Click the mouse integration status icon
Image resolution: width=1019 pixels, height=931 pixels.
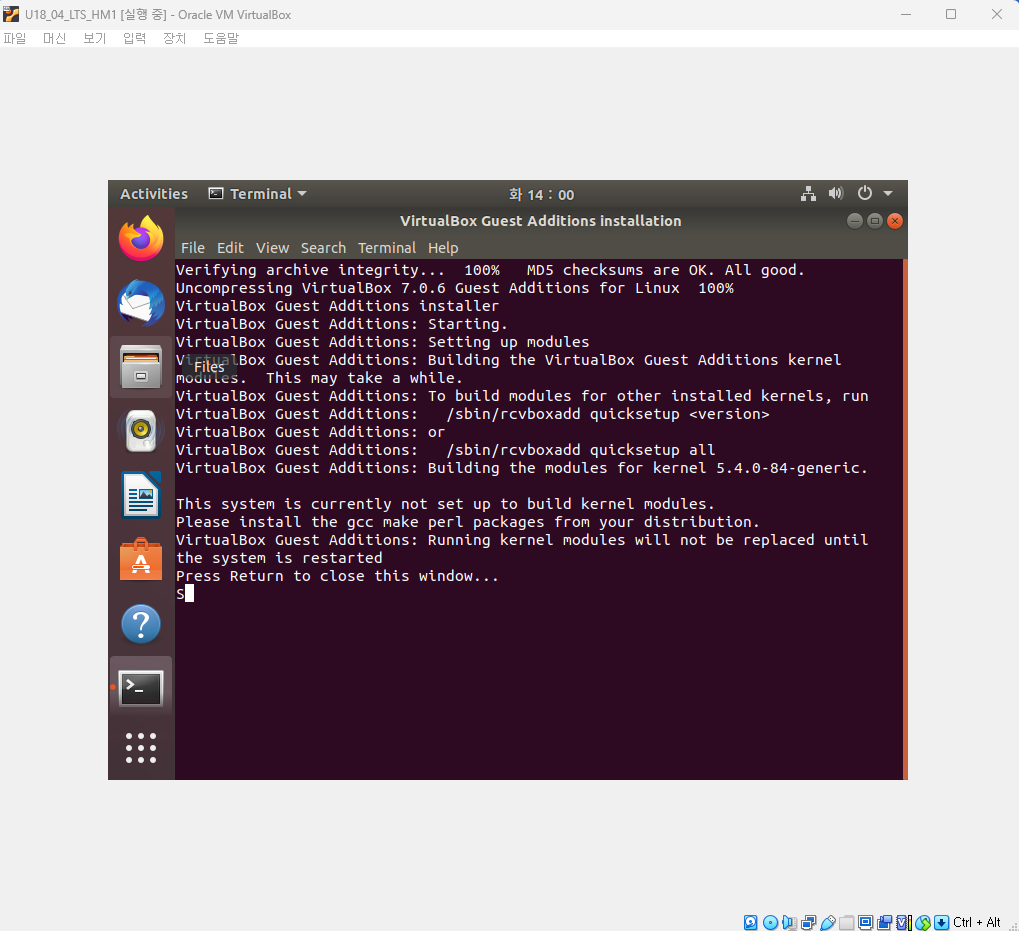coord(922,922)
